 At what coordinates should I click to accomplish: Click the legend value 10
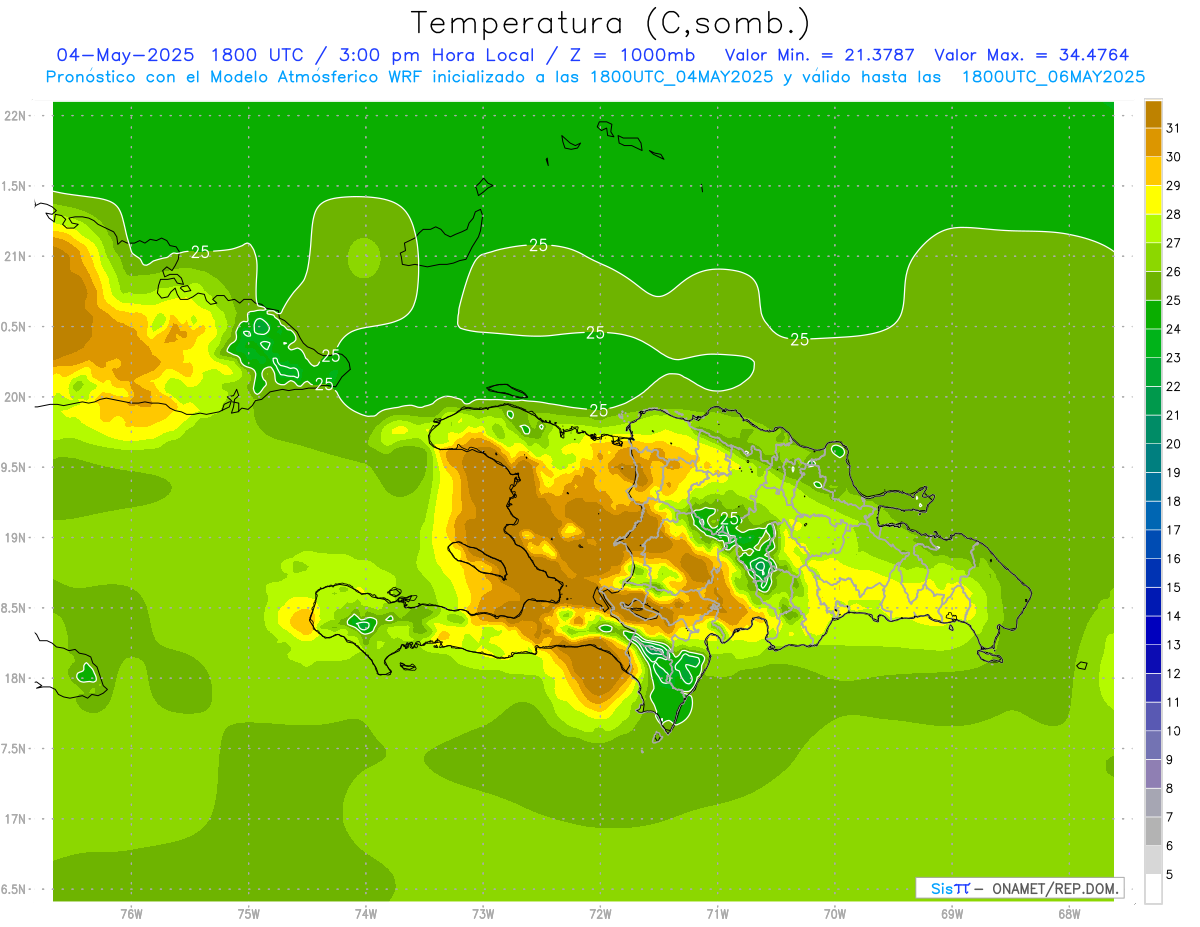point(1173,731)
